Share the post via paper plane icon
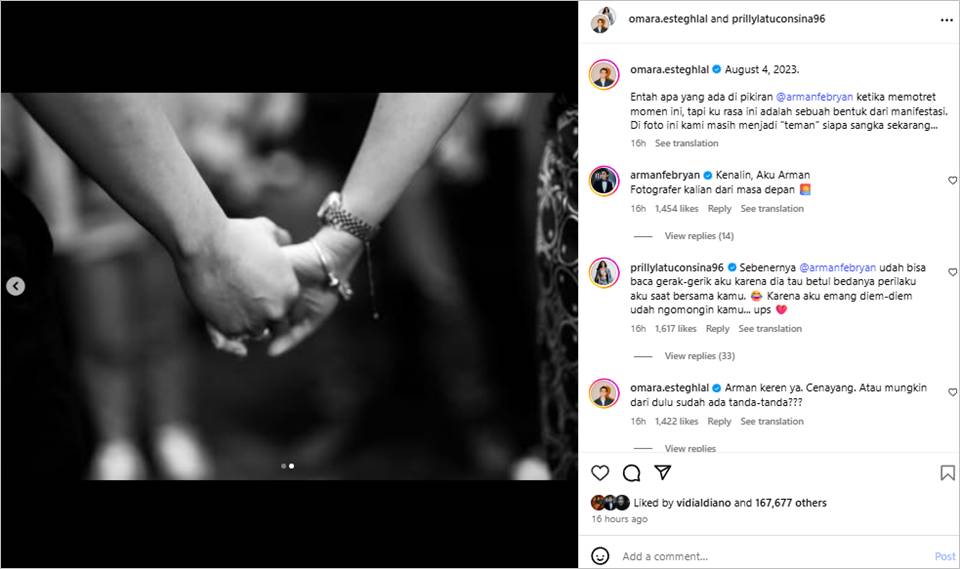This screenshot has height=569, width=960. coord(662,472)
